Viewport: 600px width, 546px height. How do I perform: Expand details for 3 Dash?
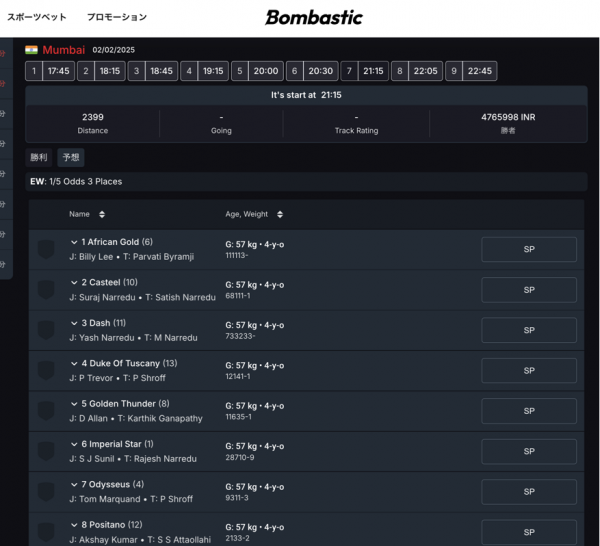coord(74,323)
